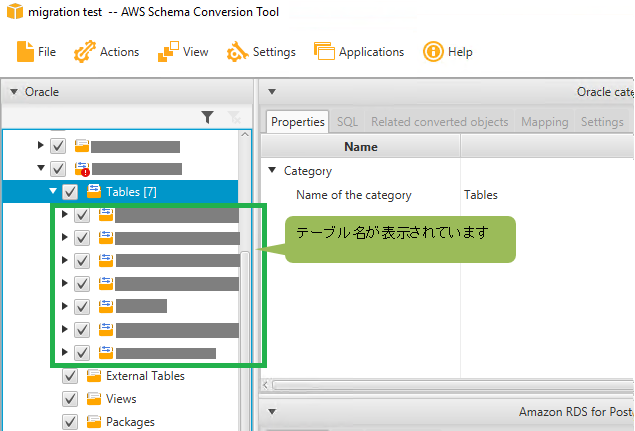Click the Tables [7] folder icon
The height and width of the screenshot is (431, 635).
pyautogui.click(x=94, y=191)
